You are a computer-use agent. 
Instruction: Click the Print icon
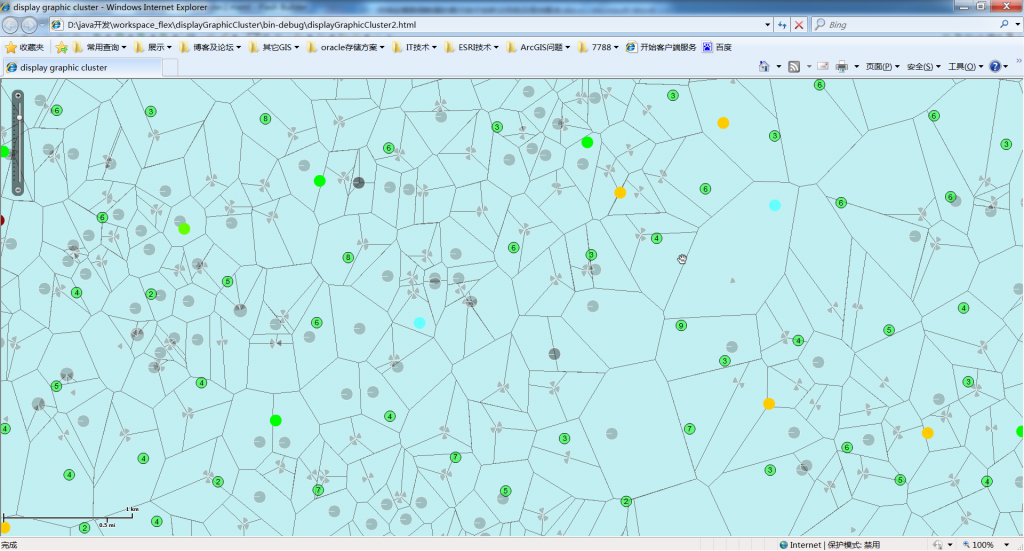842,67
